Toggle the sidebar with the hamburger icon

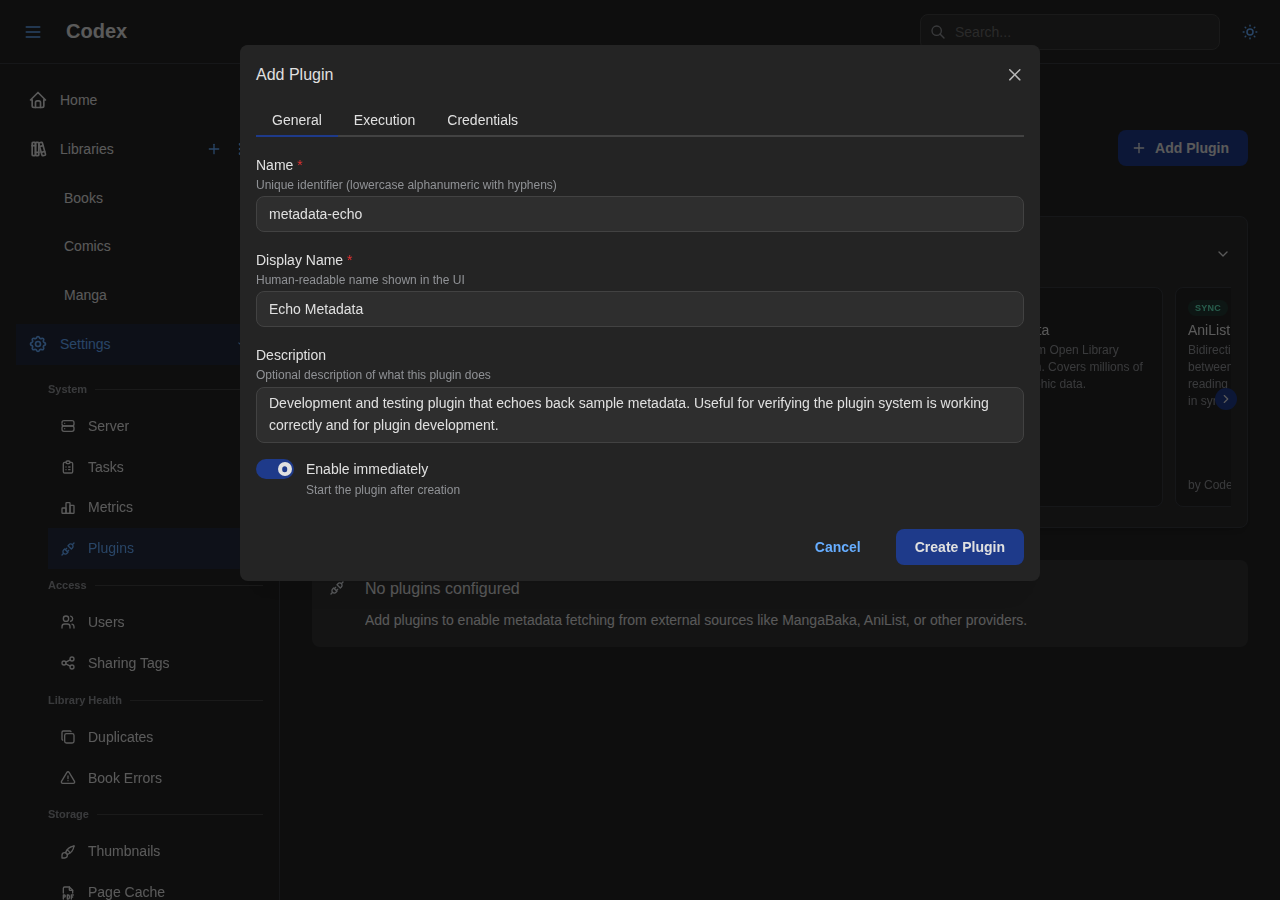coord(32,31)
